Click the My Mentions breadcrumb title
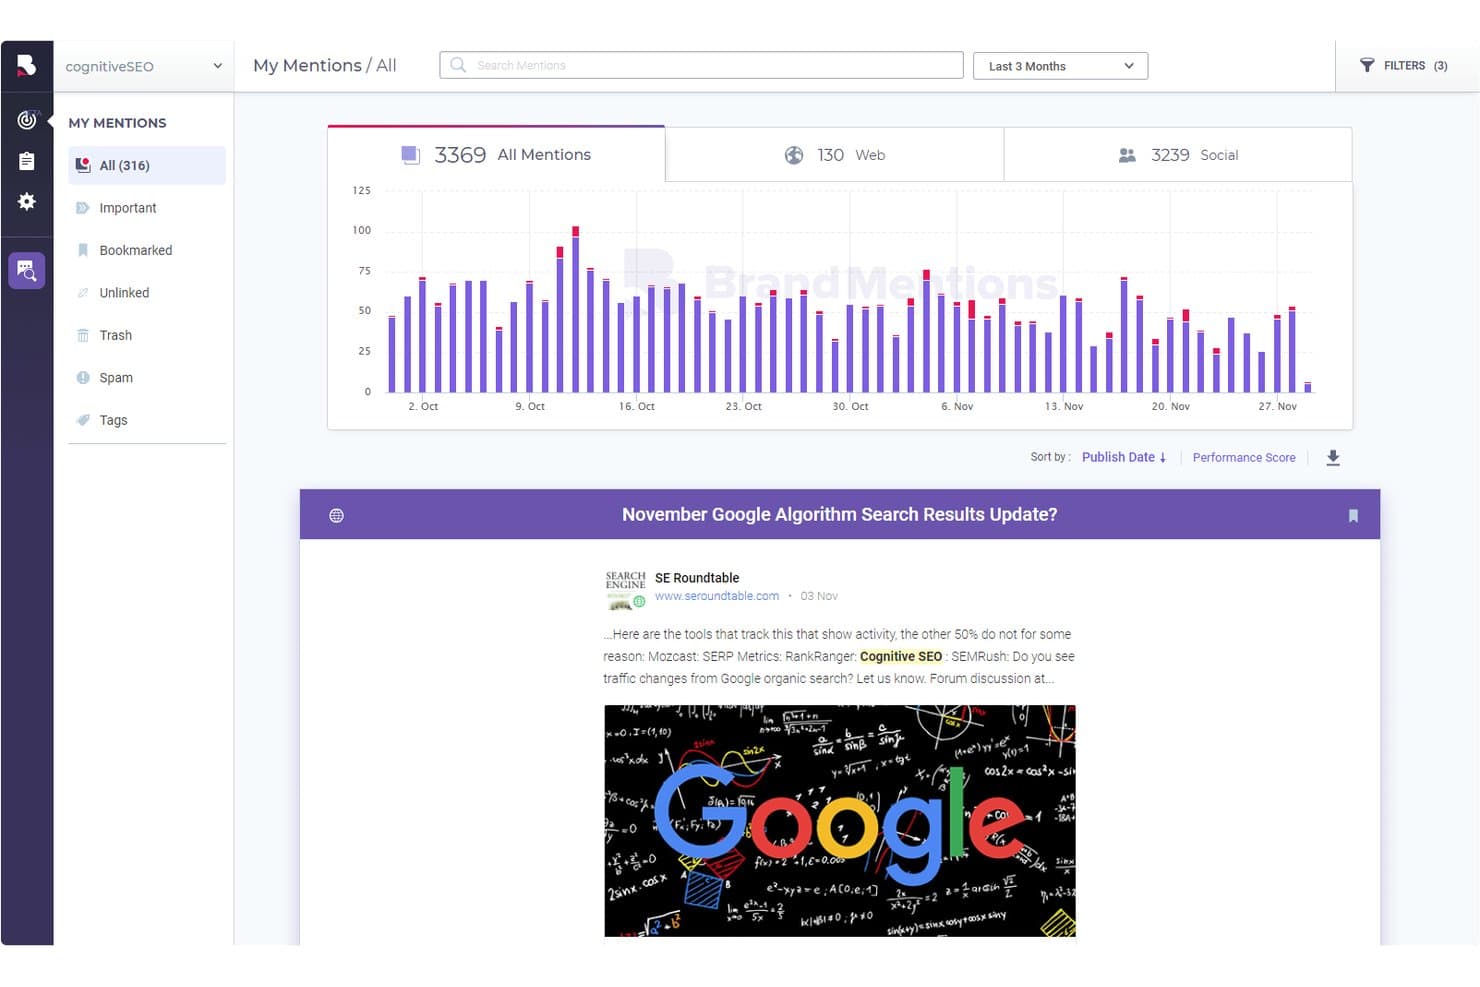This screenshot has width=1480, height=987. coord(307,65)
